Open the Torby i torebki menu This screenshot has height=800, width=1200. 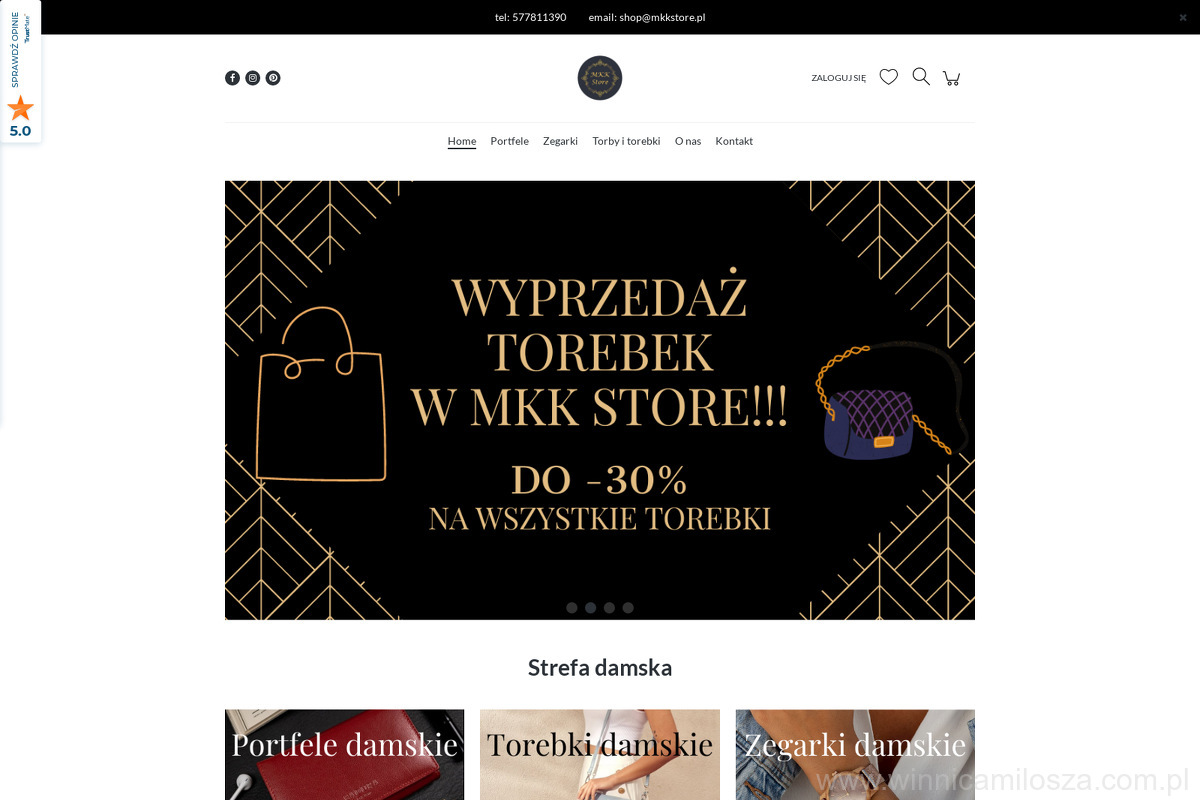pyautogui.click(x=626, y=141)
